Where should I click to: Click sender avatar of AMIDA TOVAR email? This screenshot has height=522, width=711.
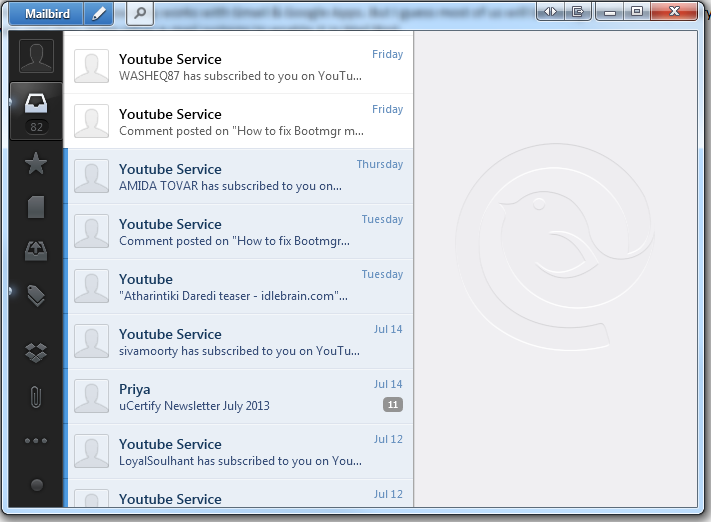click(x=92, y=176)
